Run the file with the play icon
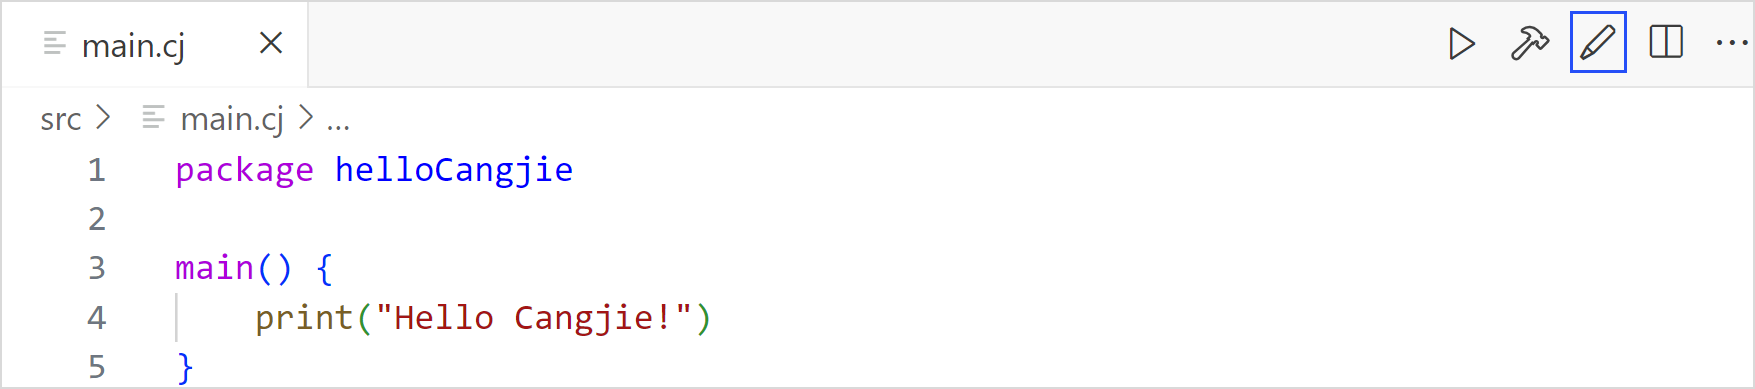The width and height of the screenshot is (1755, 389). (1462, 44)
